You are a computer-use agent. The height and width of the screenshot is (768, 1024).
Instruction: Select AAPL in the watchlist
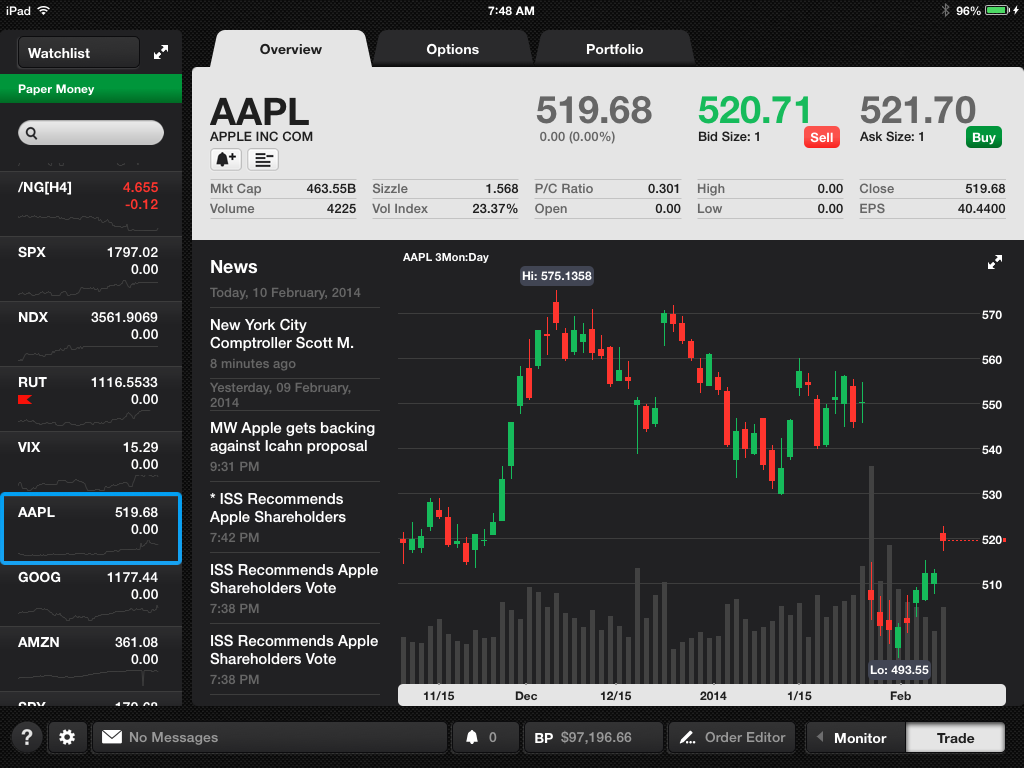point(91,528)
